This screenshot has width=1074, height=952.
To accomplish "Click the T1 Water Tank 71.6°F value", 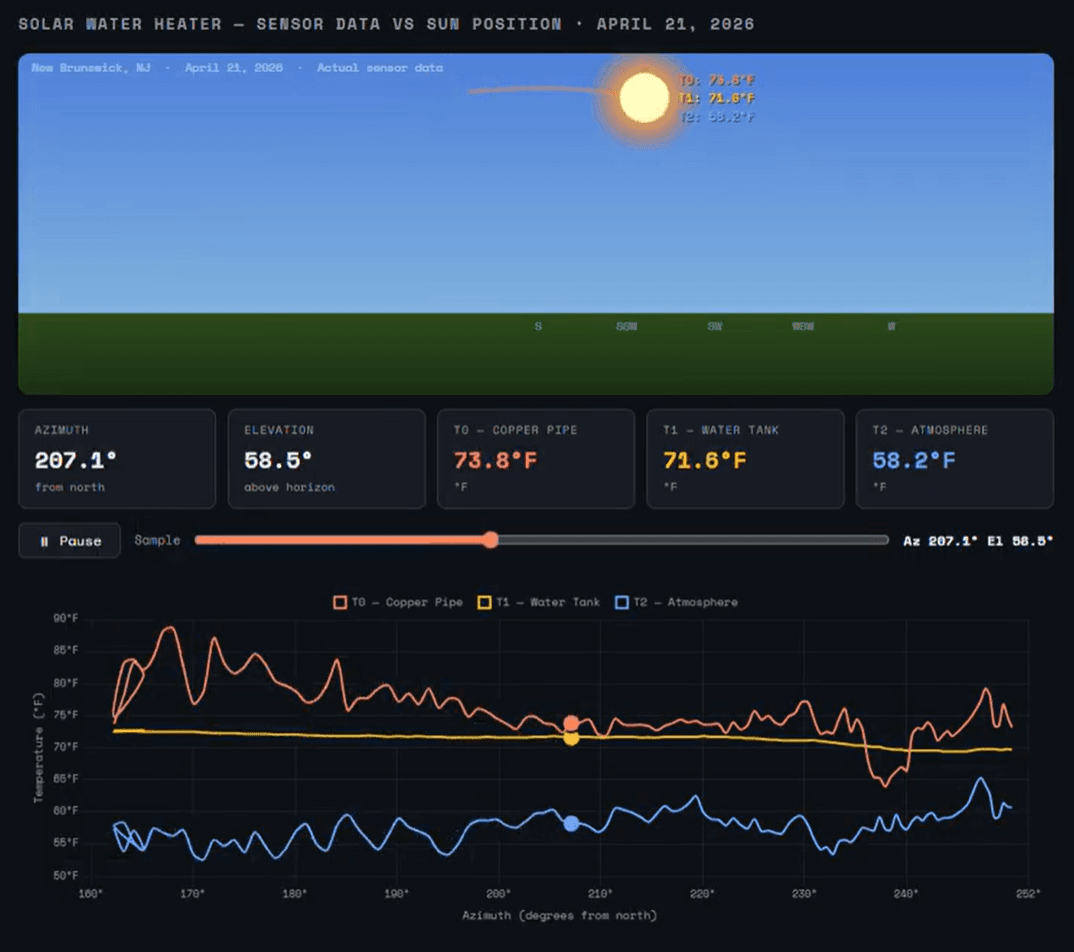I will click(705, 460).
